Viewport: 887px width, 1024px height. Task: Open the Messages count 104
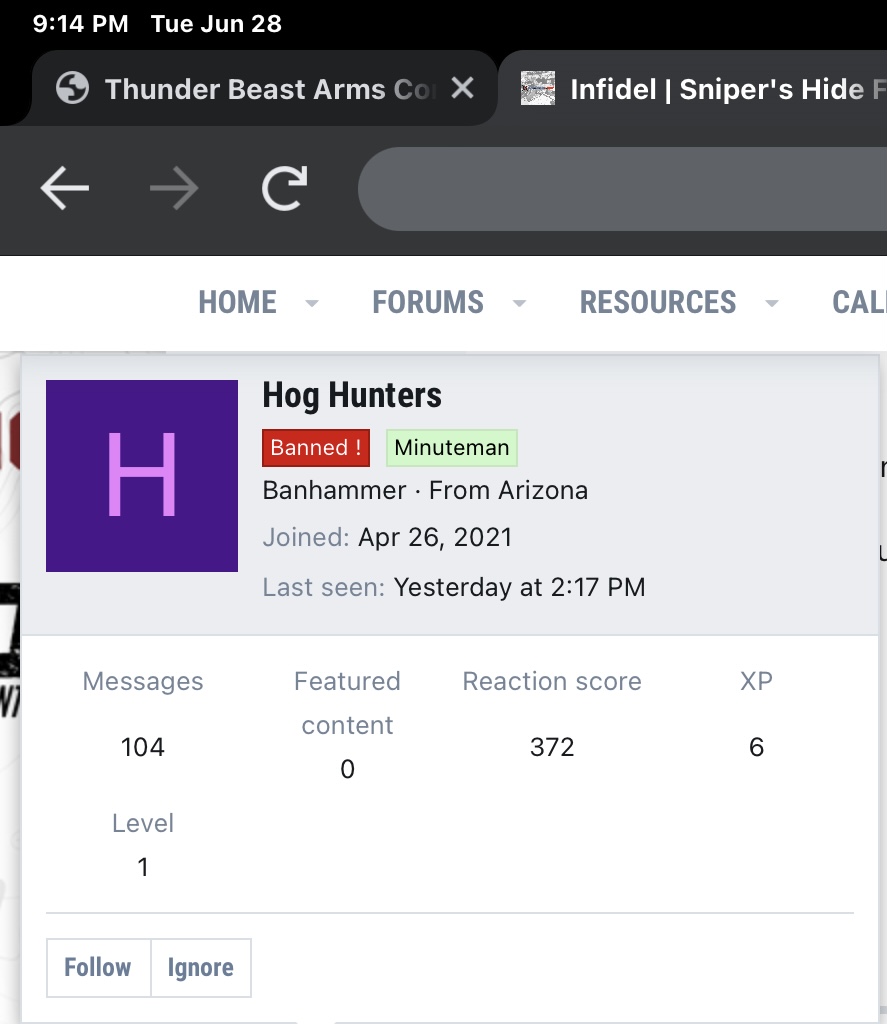142,747
